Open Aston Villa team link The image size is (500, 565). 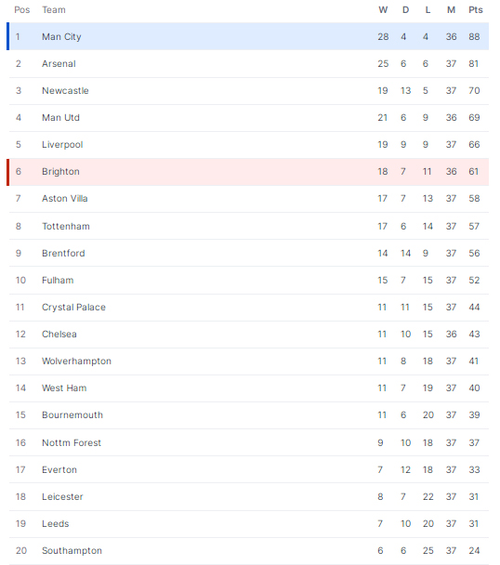click(x=64, y=199)
